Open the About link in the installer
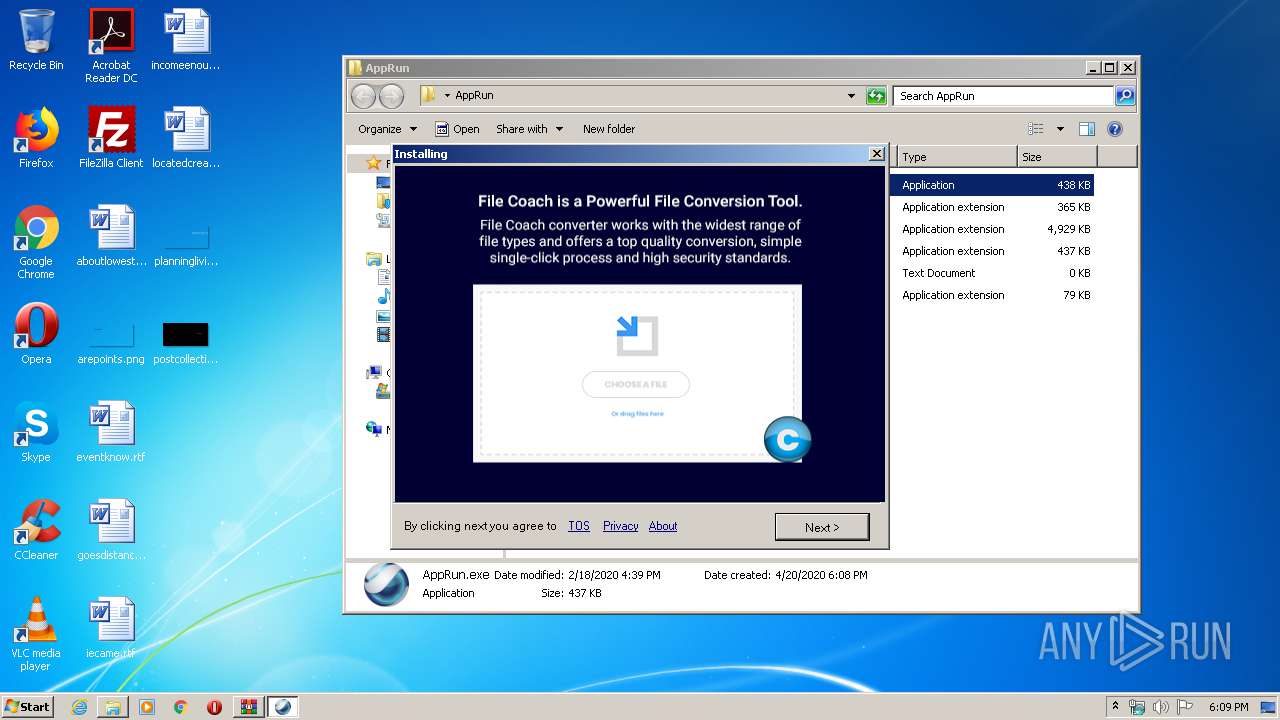Screen dimensions: 1280x720 click(663, 526)
